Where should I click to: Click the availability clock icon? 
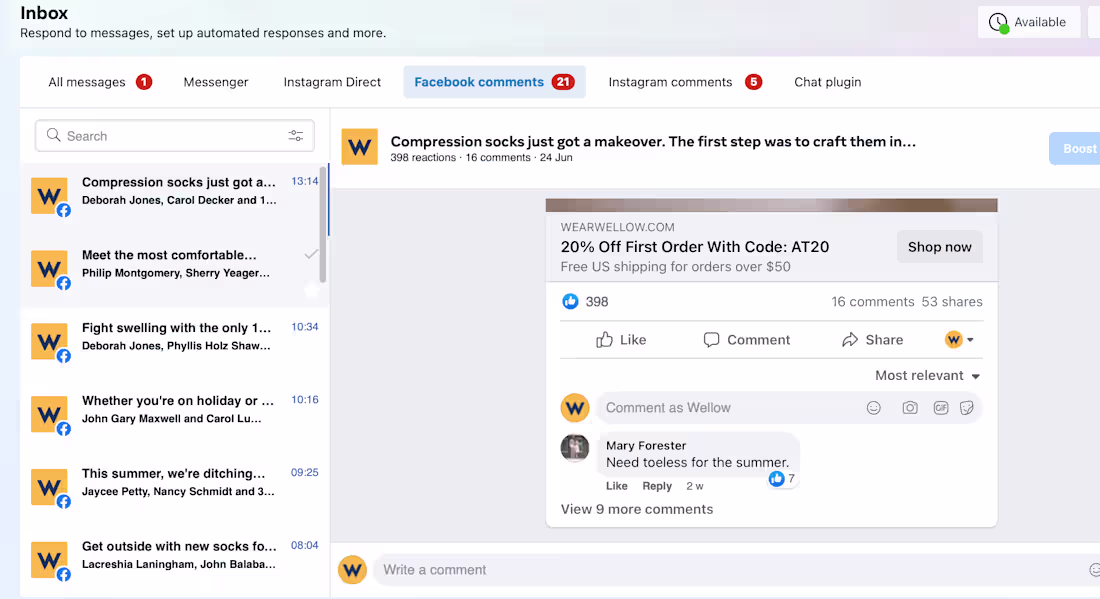998,22
